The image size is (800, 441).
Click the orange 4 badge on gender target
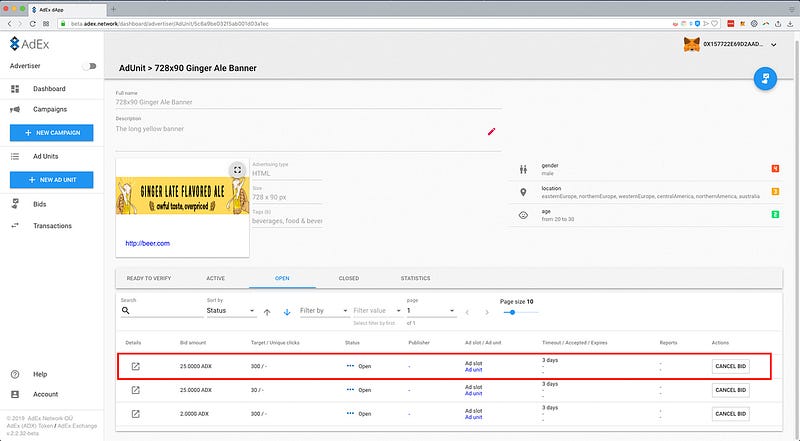pos(775,168)
